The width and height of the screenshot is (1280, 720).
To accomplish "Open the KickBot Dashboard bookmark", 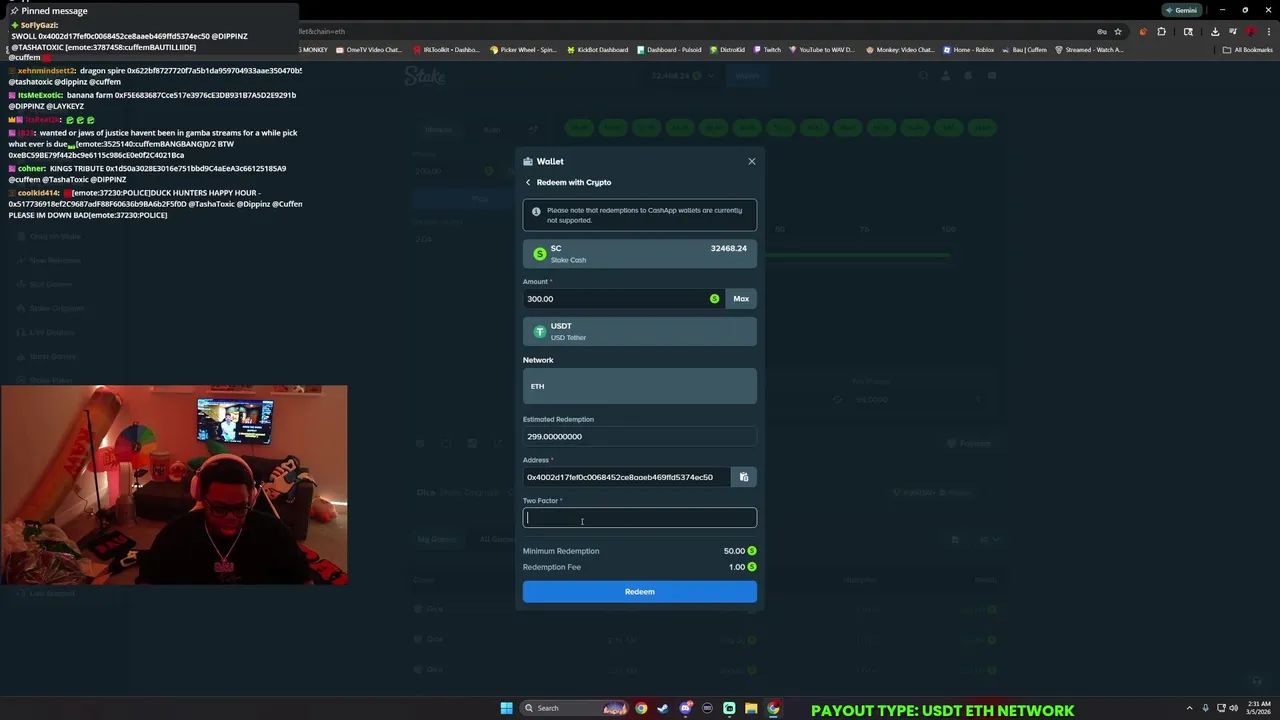I will coord(598,49).
